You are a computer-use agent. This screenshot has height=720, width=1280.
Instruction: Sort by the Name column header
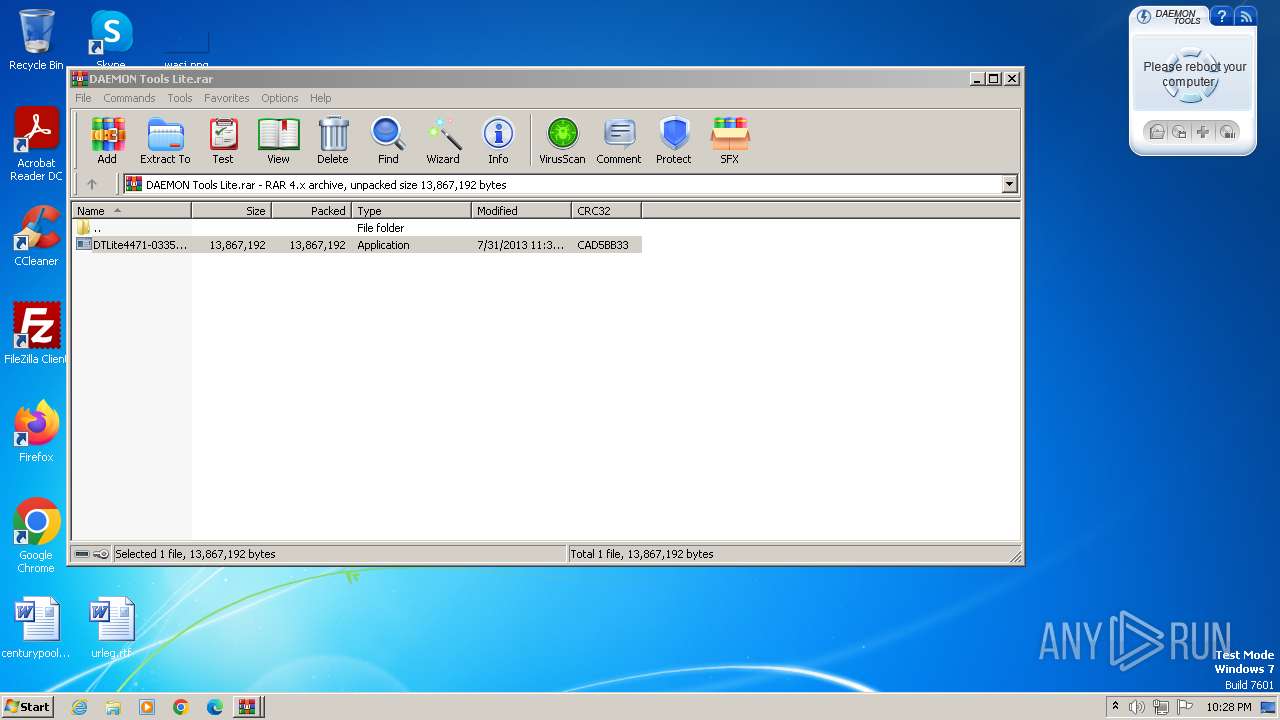coord(131,211)
